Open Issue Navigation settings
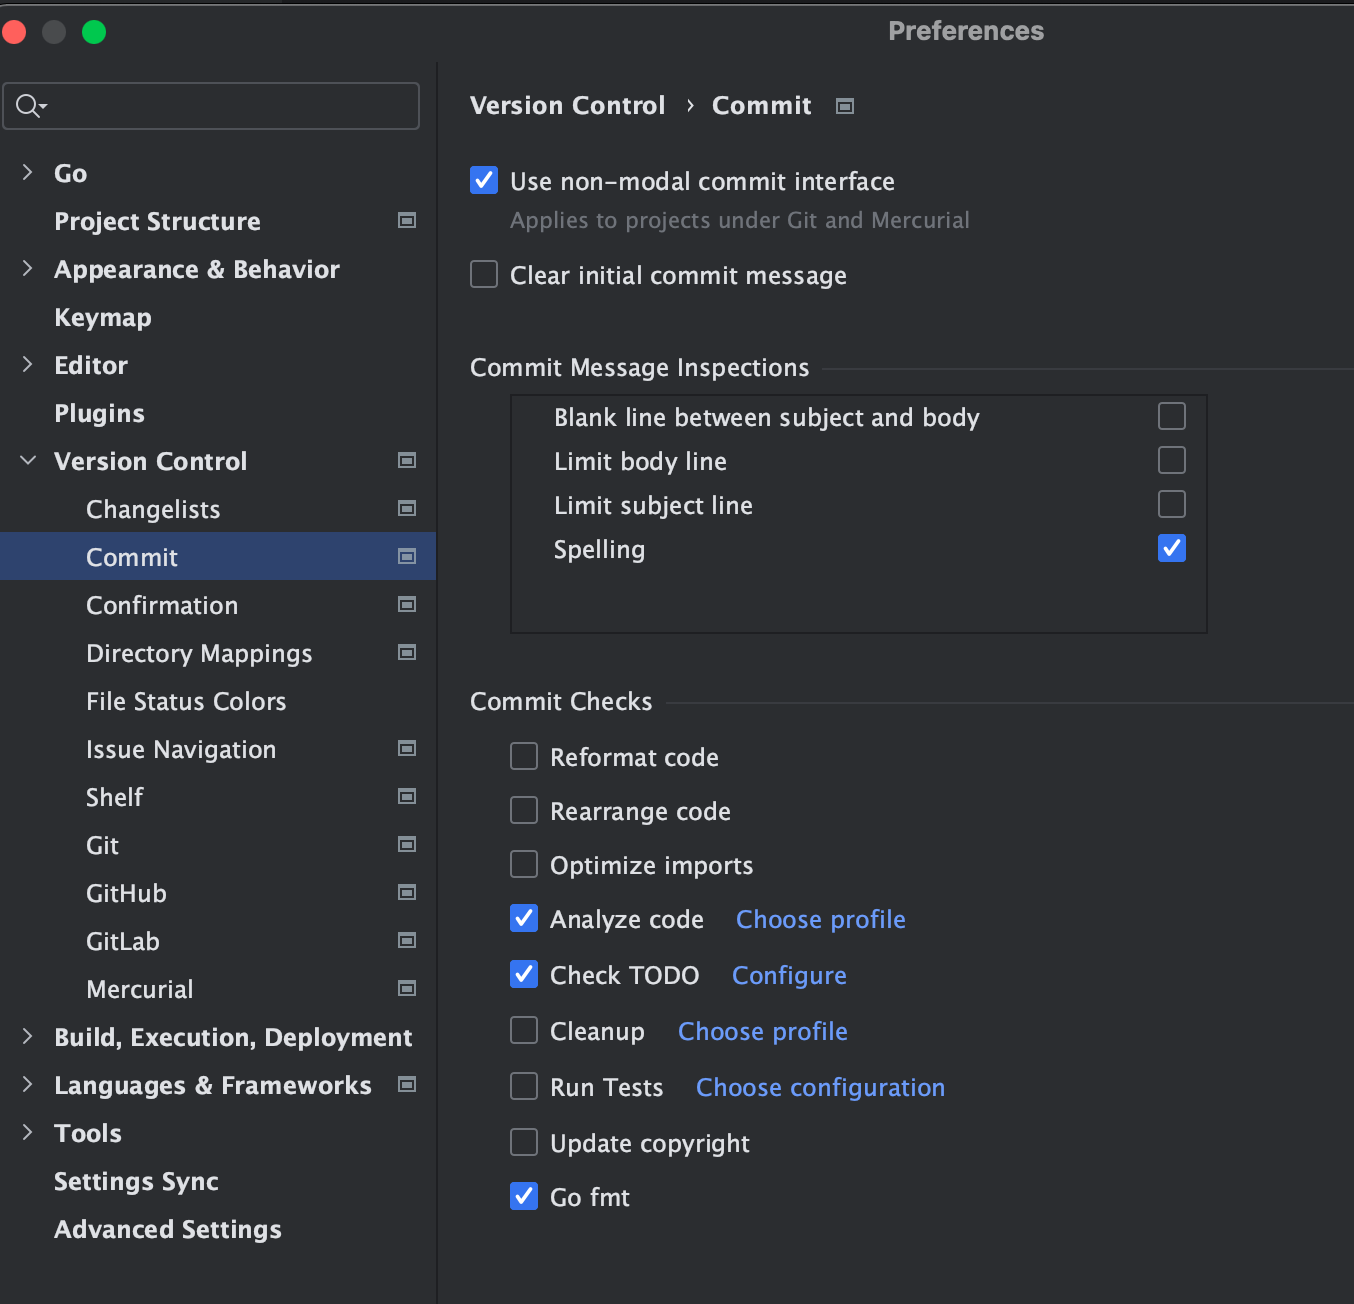This screenshot has width=1354, height=1304. pyautogui.click(x=181, y=749)
